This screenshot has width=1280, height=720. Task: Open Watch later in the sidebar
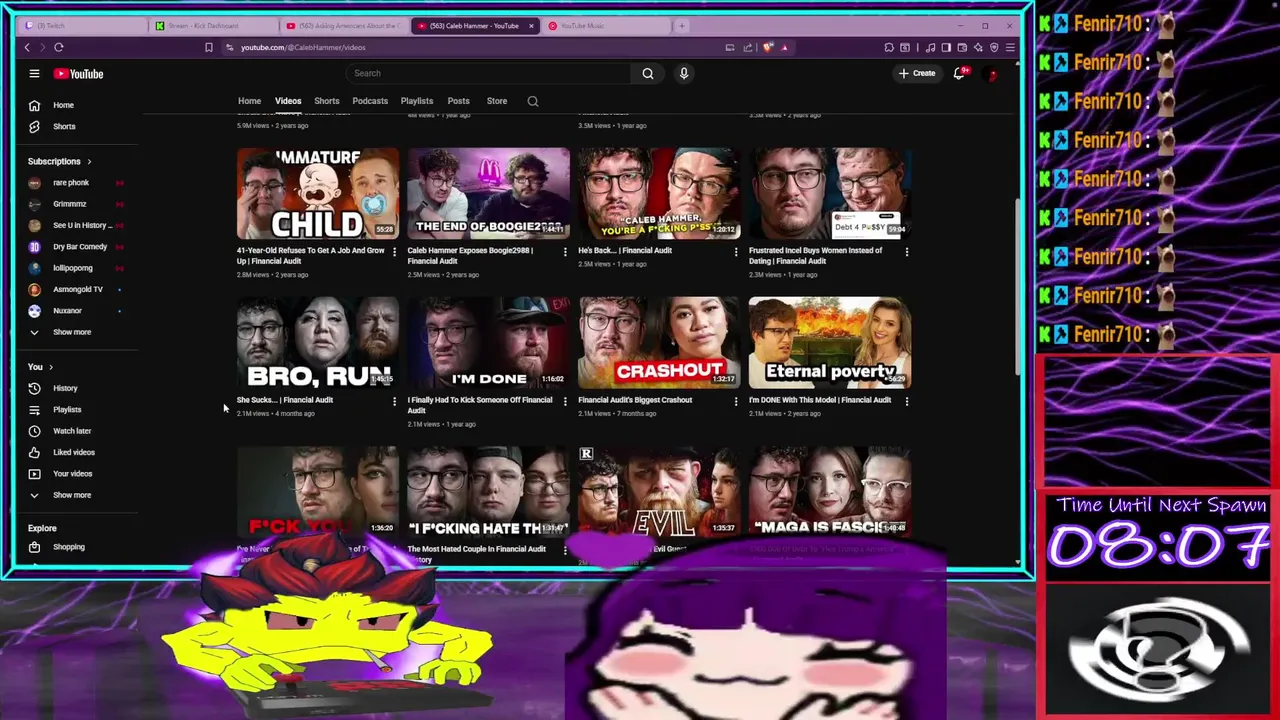[71, 431]
